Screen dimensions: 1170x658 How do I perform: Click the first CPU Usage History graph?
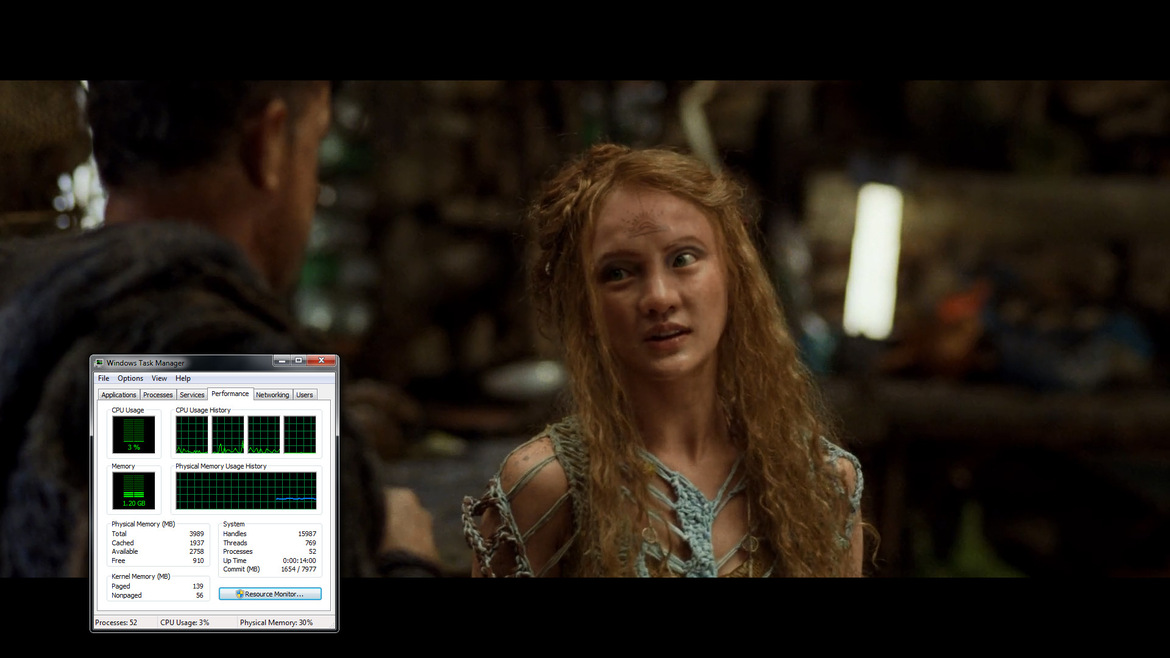point(192,435)
